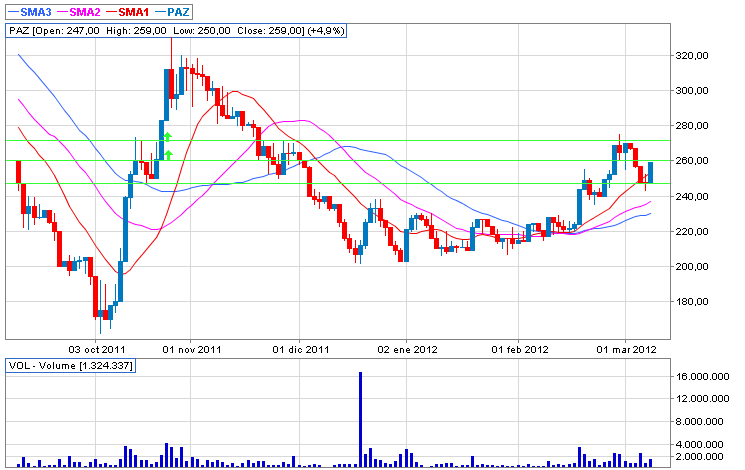Image resolution: width=745 pixels, height=470 pixels.
Task: Click the VOL - Volume label box
Action: (x=71, y=365)
